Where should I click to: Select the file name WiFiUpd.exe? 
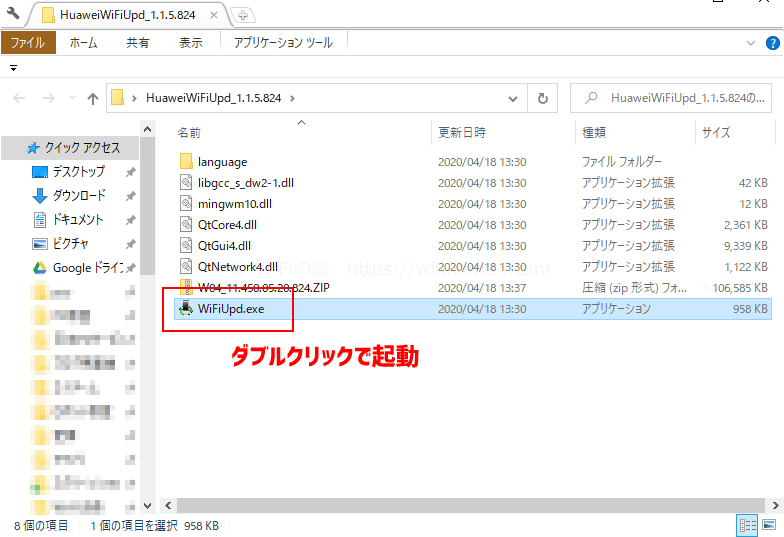point(231,309)
